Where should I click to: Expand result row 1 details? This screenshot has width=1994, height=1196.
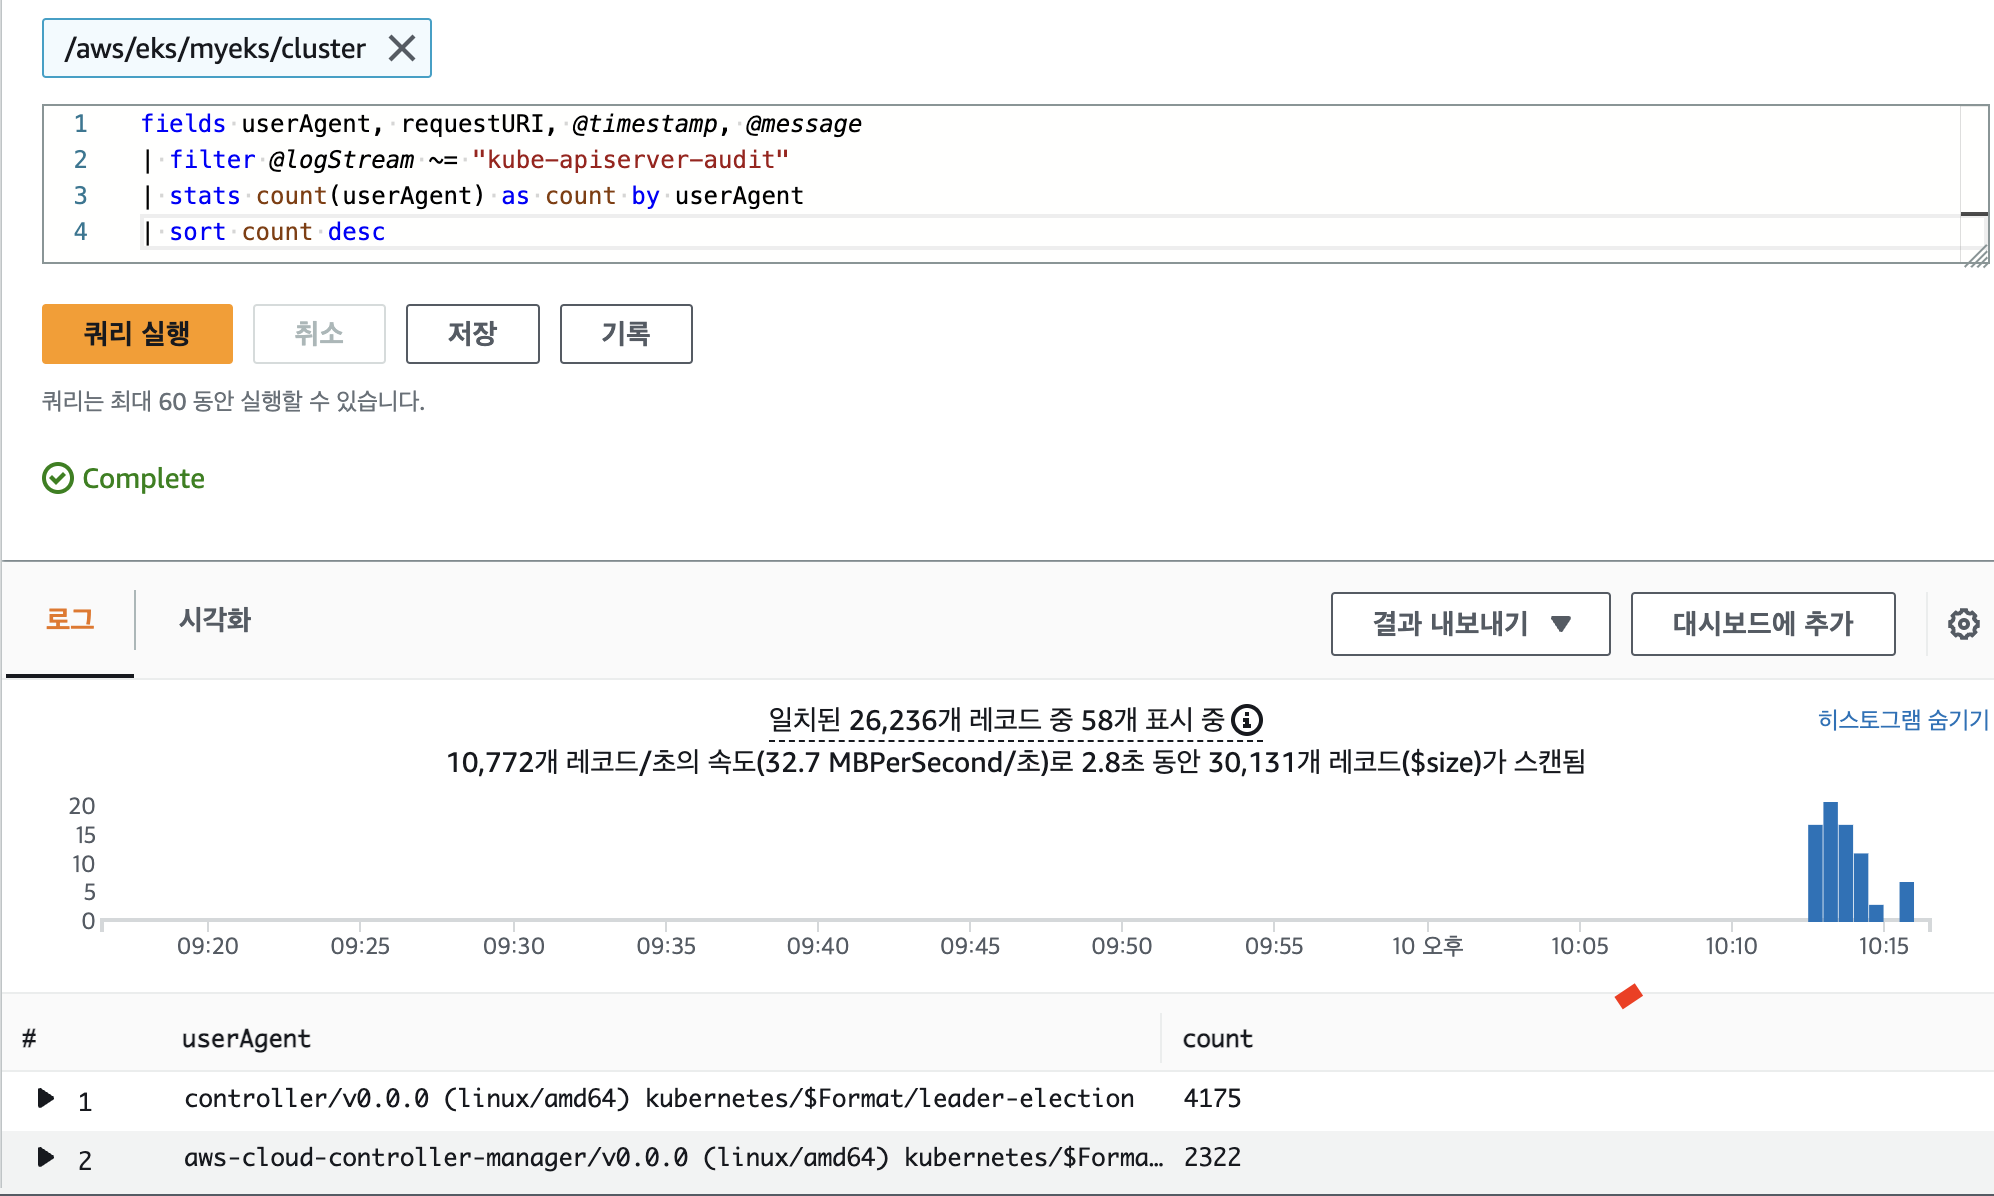(x=45, y=1098)
